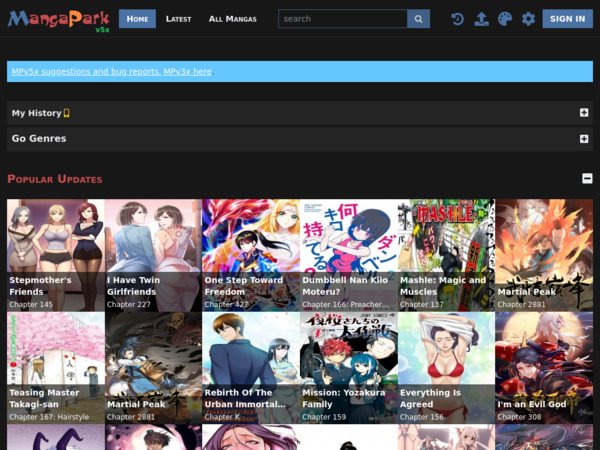Open Dumbbell Nan Kilo Moteru? title link
Viewport: 600px width, 450px height.
point(345,286)
